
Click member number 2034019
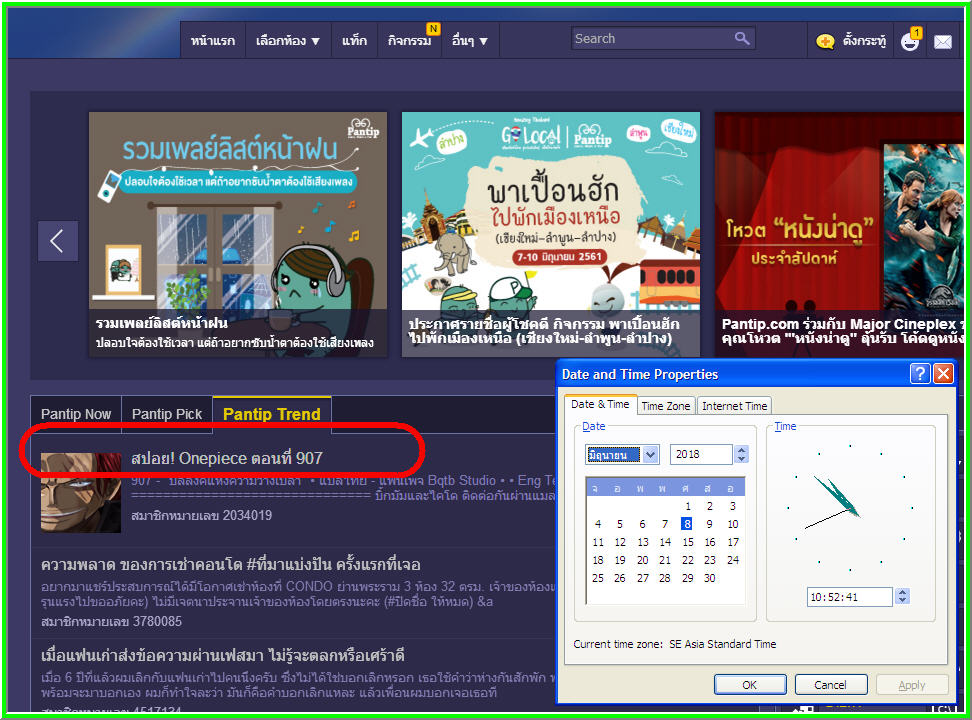tap(201, 515)
